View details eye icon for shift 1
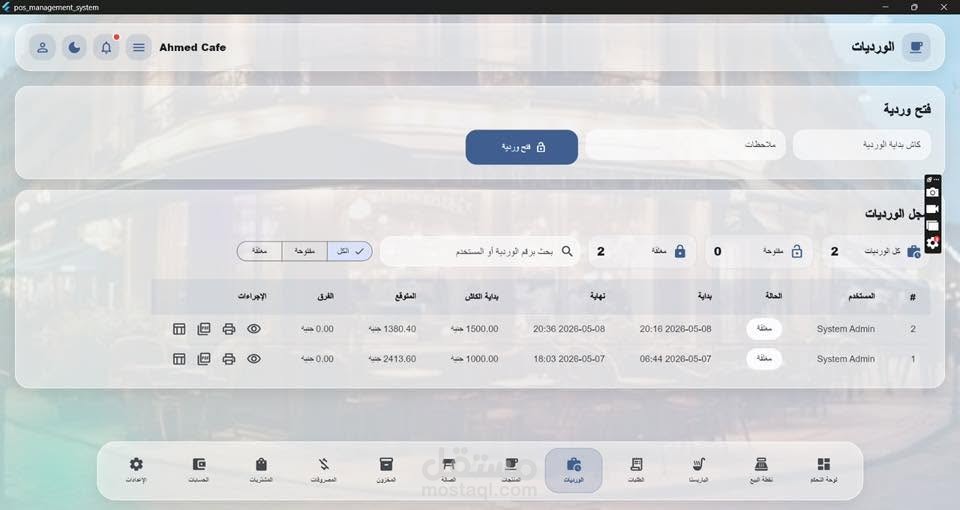The width and height of the screenshot is (960, 510). click(x=253, y=359)
